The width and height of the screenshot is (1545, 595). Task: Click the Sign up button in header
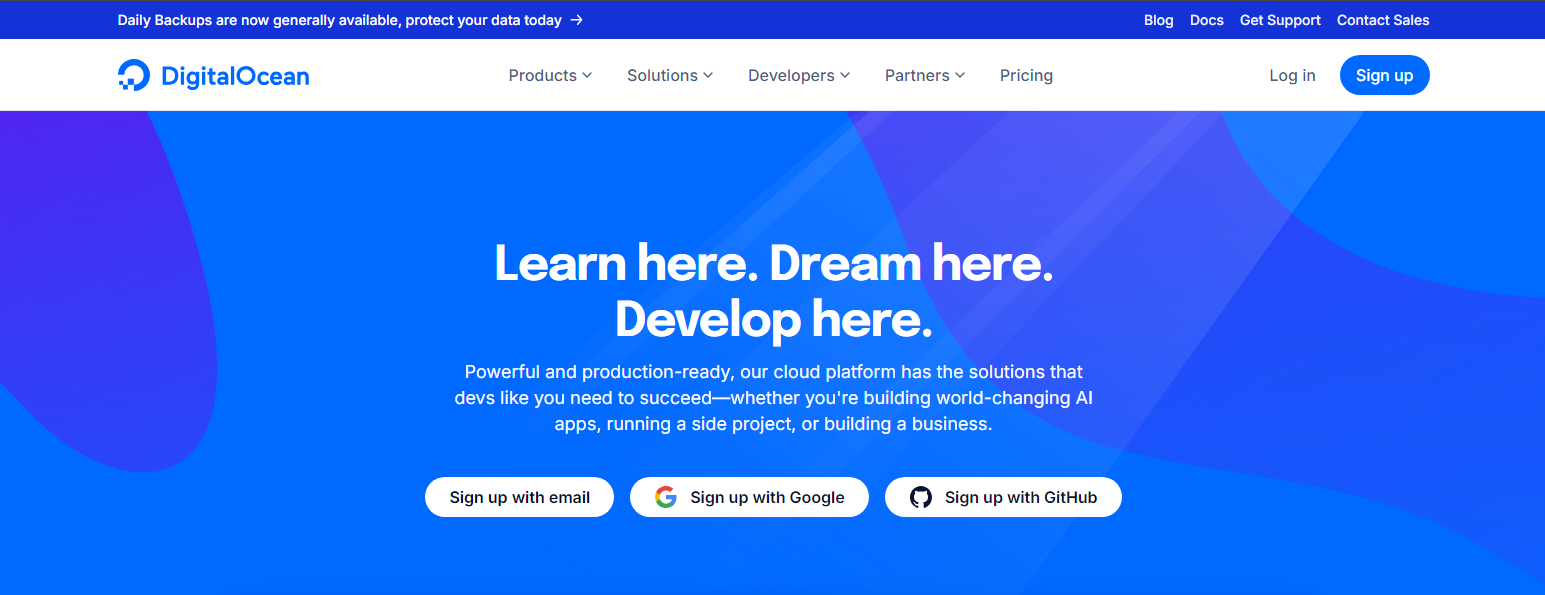pyautogui.click(x=1385, y=75)
